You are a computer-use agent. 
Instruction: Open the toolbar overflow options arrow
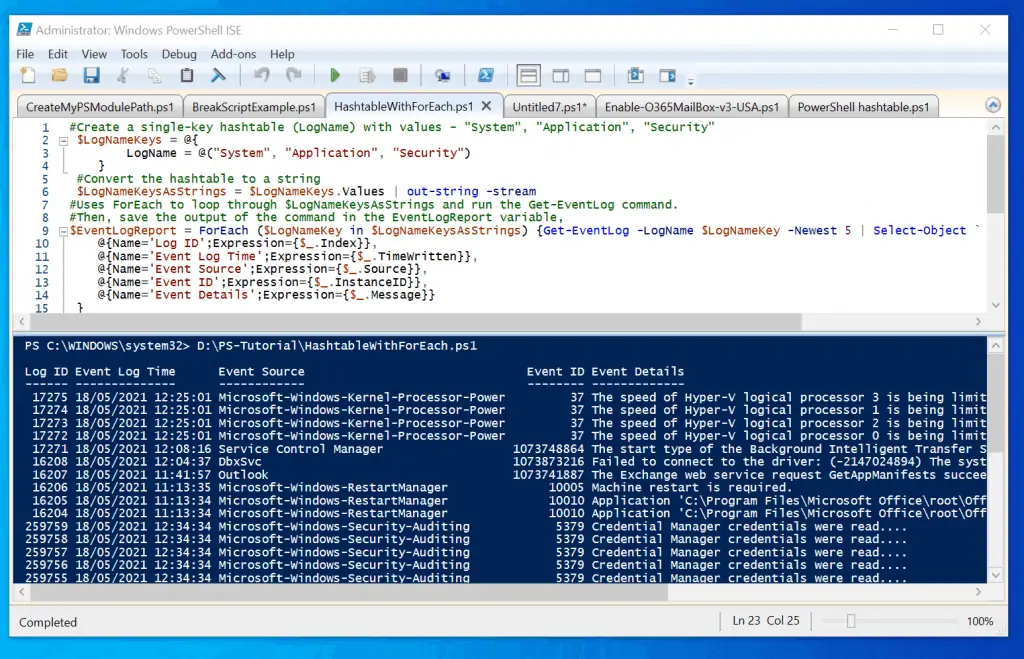tap(691, 81)
